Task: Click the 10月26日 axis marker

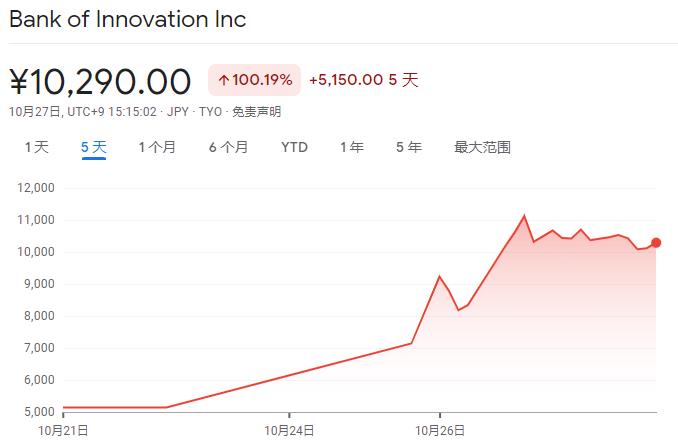Action: tap(440, 430)
